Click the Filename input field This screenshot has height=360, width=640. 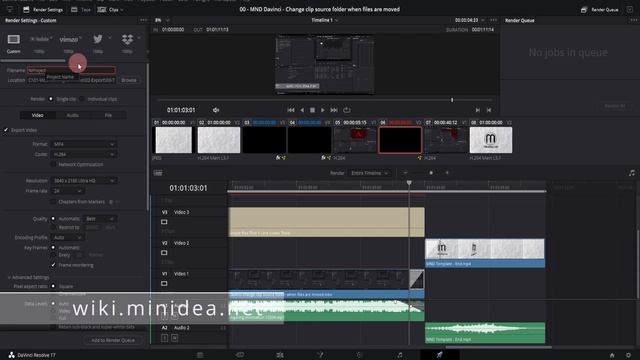click(x=71, y=70)
